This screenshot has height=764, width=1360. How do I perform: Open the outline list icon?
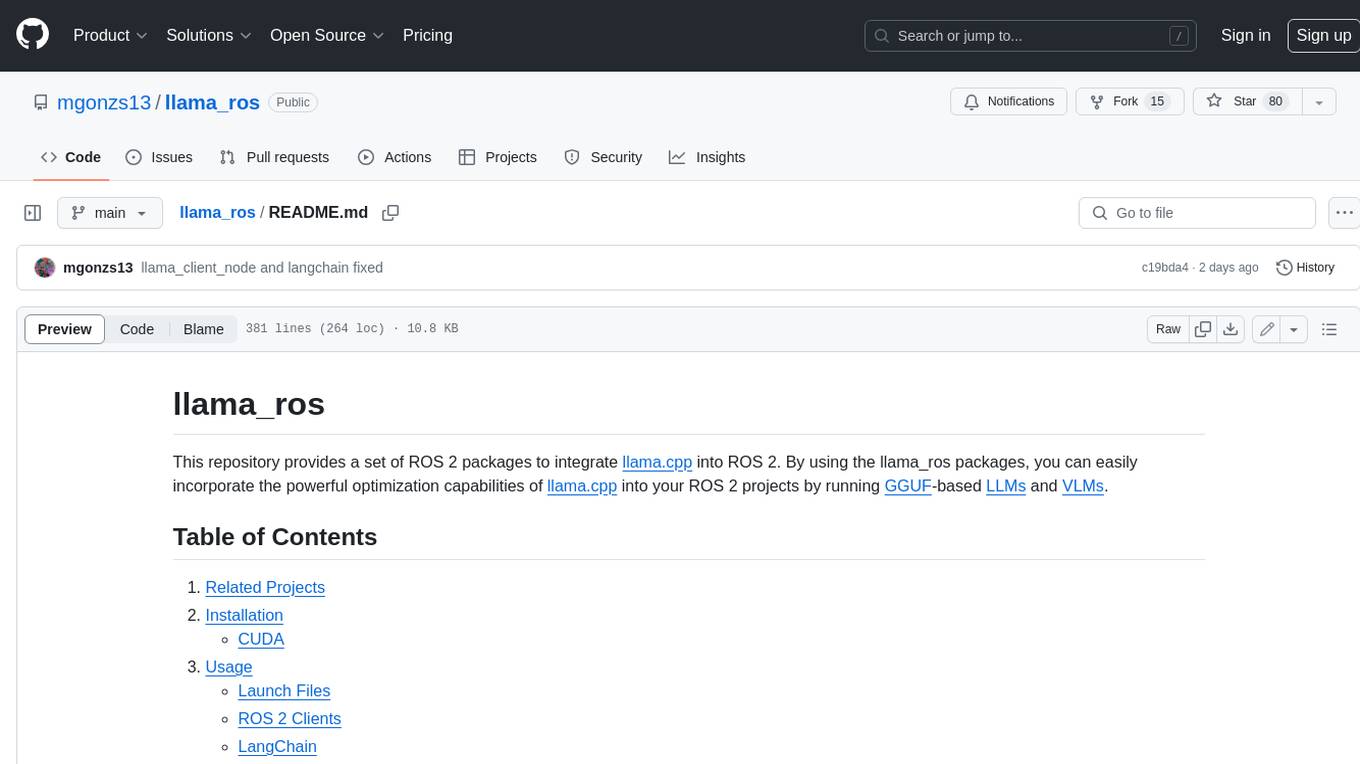[x=1329, y=329]
